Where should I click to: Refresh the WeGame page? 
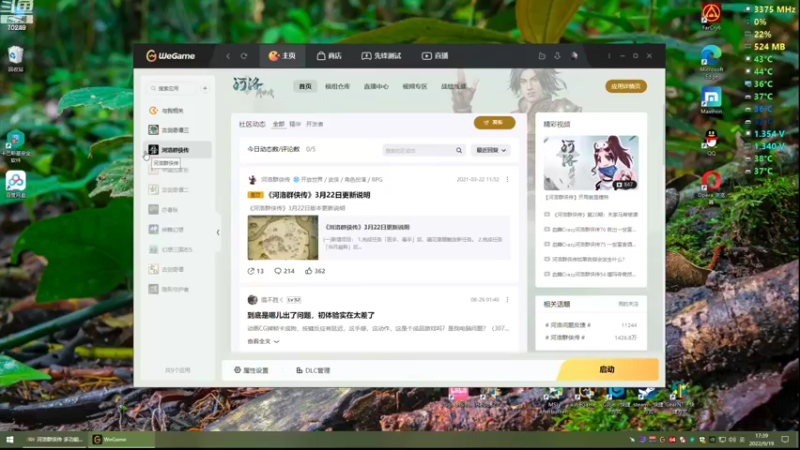(x=244, y=56)
